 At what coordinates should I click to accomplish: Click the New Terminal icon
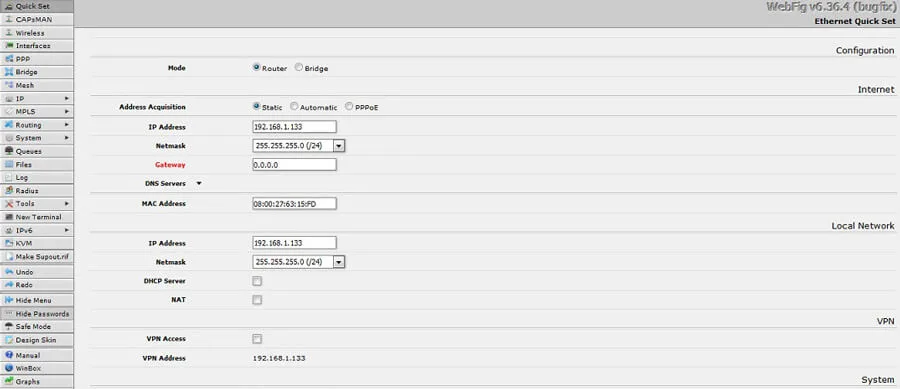coord(9,217)
